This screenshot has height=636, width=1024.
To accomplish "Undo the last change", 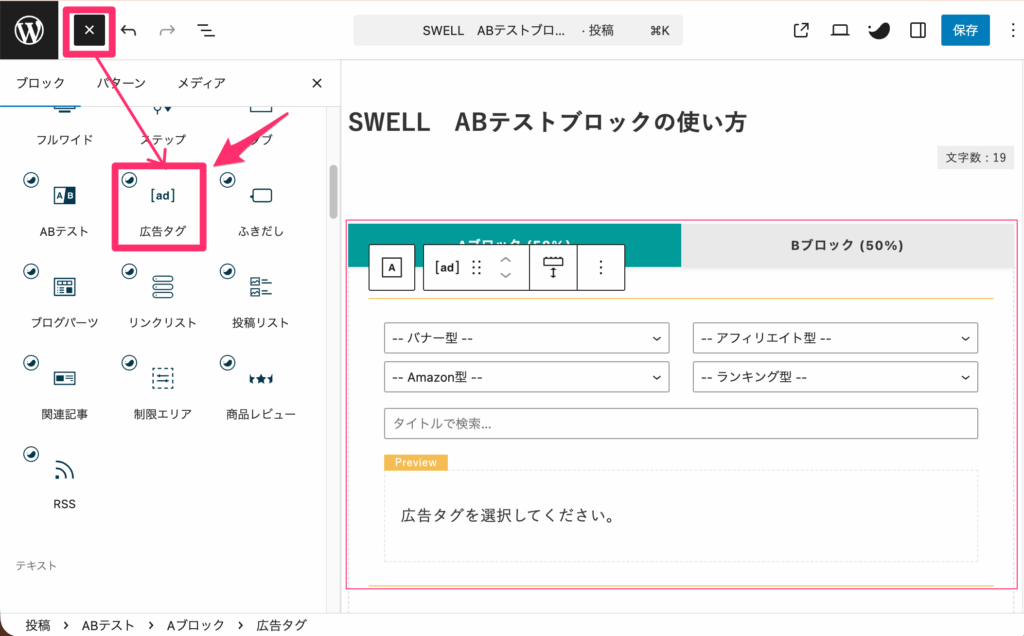I will point(128,30).
